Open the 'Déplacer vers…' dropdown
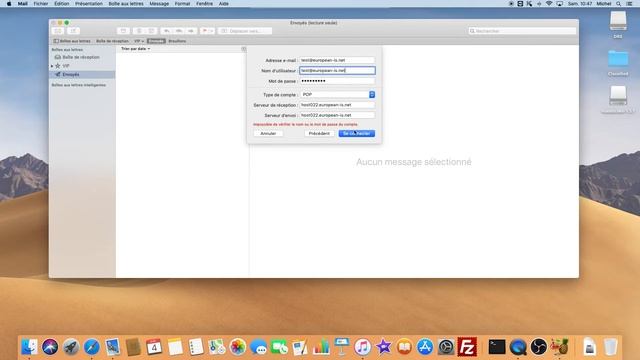The width and height of the screenshot is (640, 360). tap(245, 31)
